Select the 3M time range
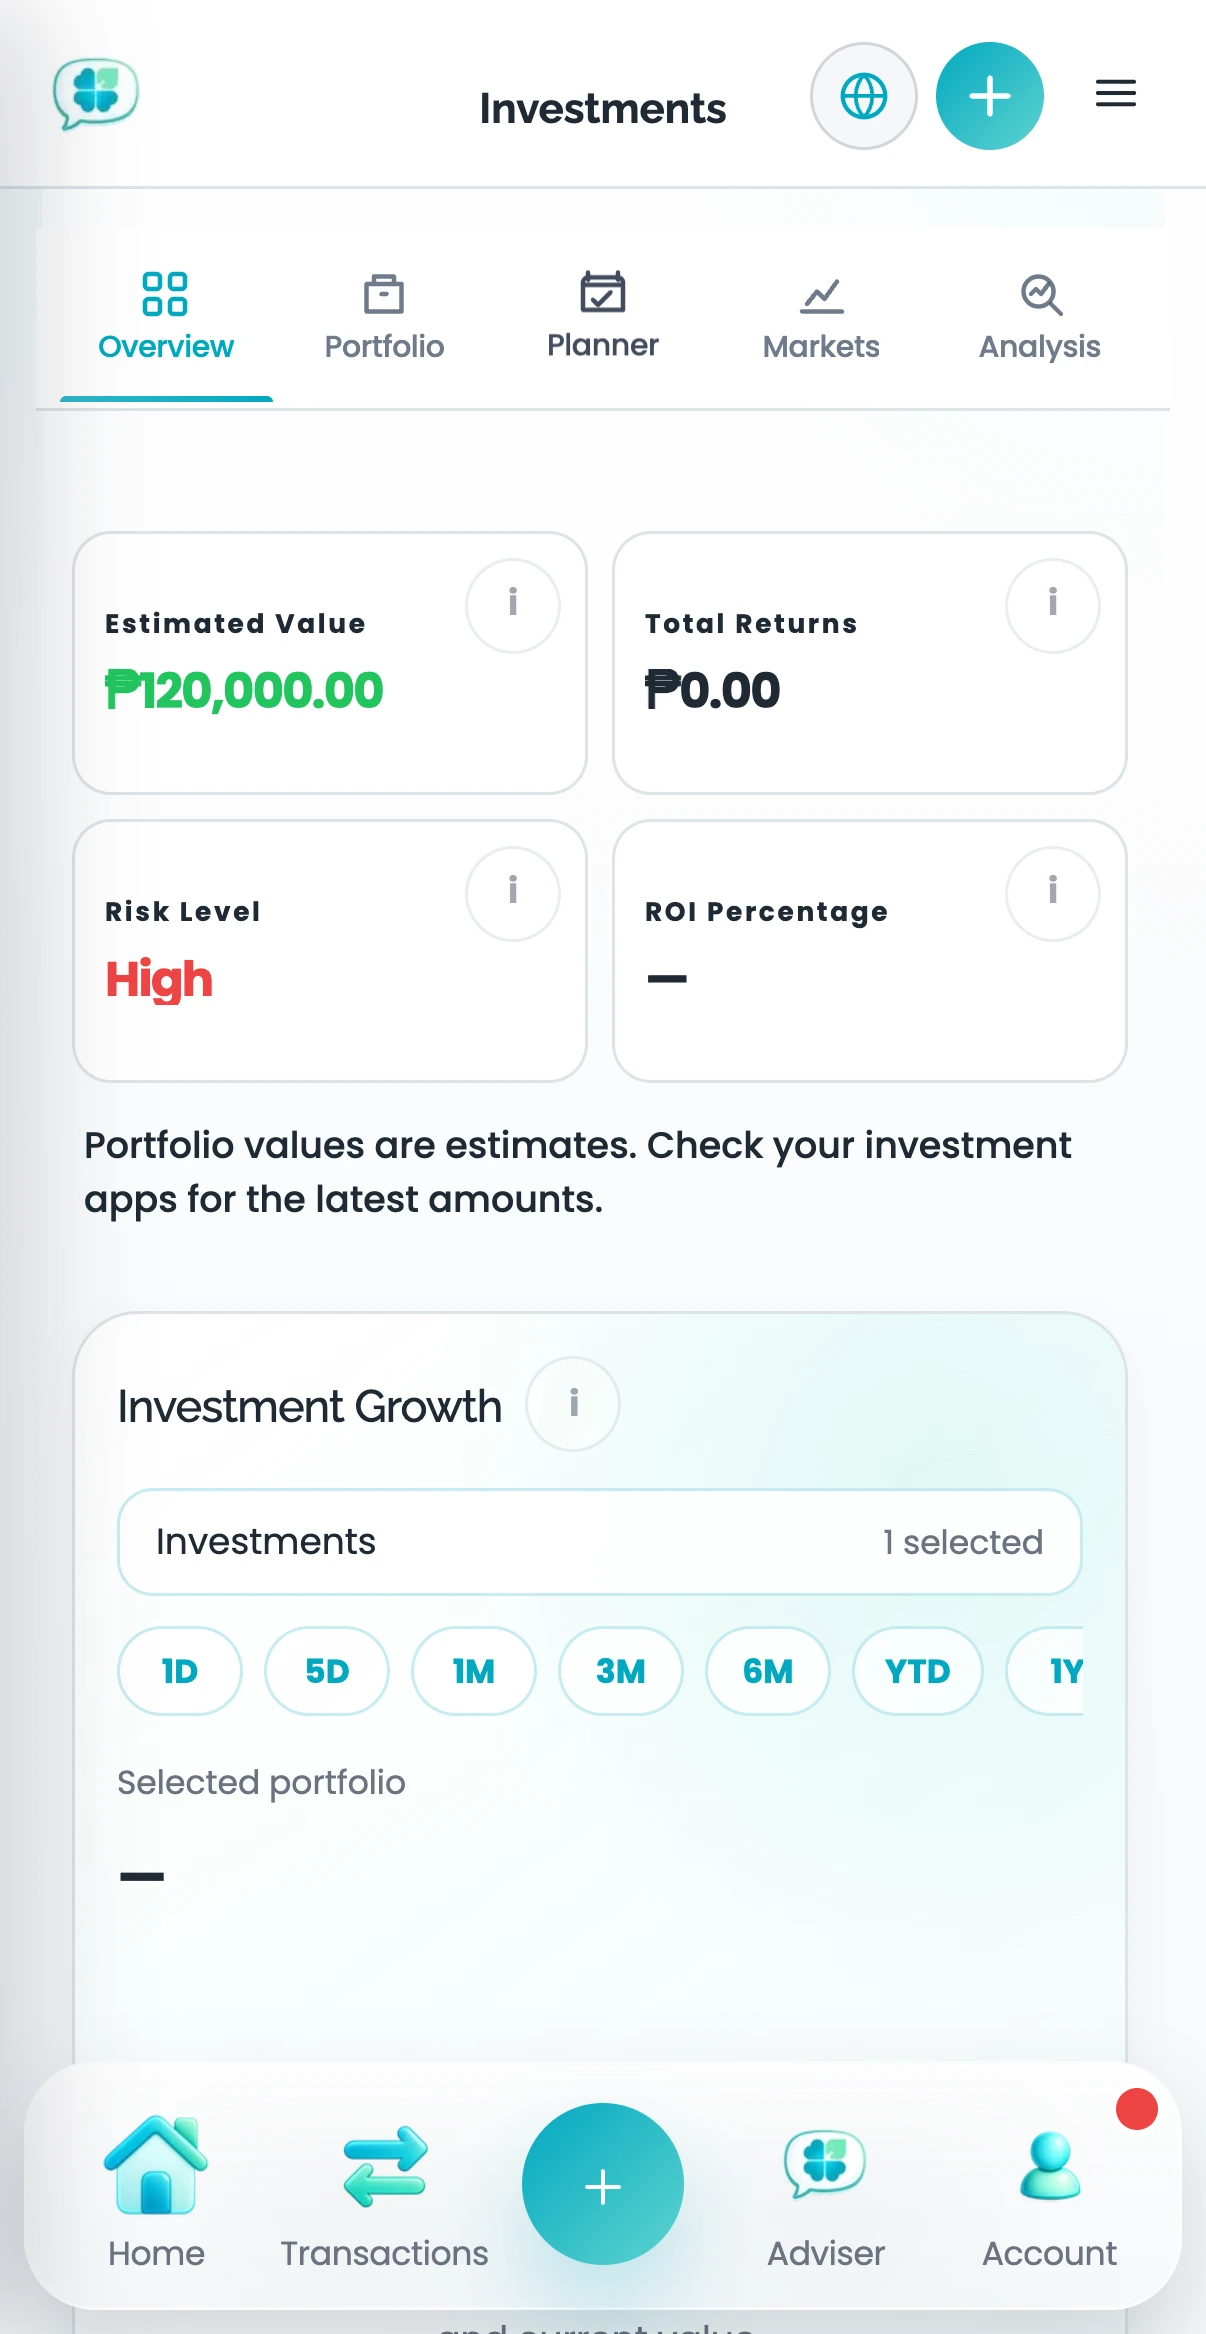Screen dimensions: 1206x2334 tap(621, 1671)
